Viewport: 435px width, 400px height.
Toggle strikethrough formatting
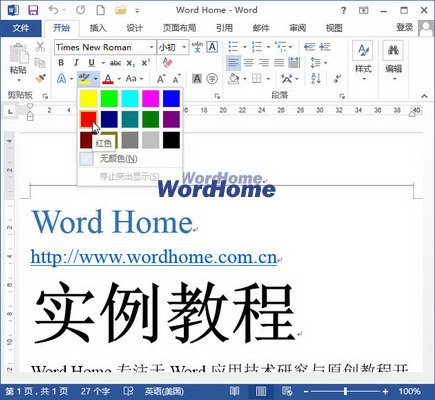(x=115, y=63)
